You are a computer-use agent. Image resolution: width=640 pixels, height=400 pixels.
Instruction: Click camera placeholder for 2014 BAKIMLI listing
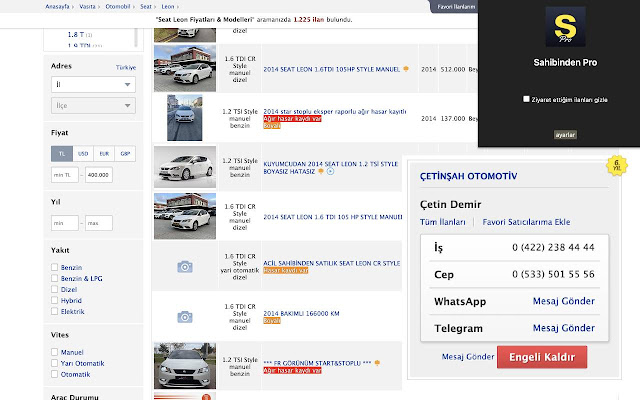tap(185, 317)
